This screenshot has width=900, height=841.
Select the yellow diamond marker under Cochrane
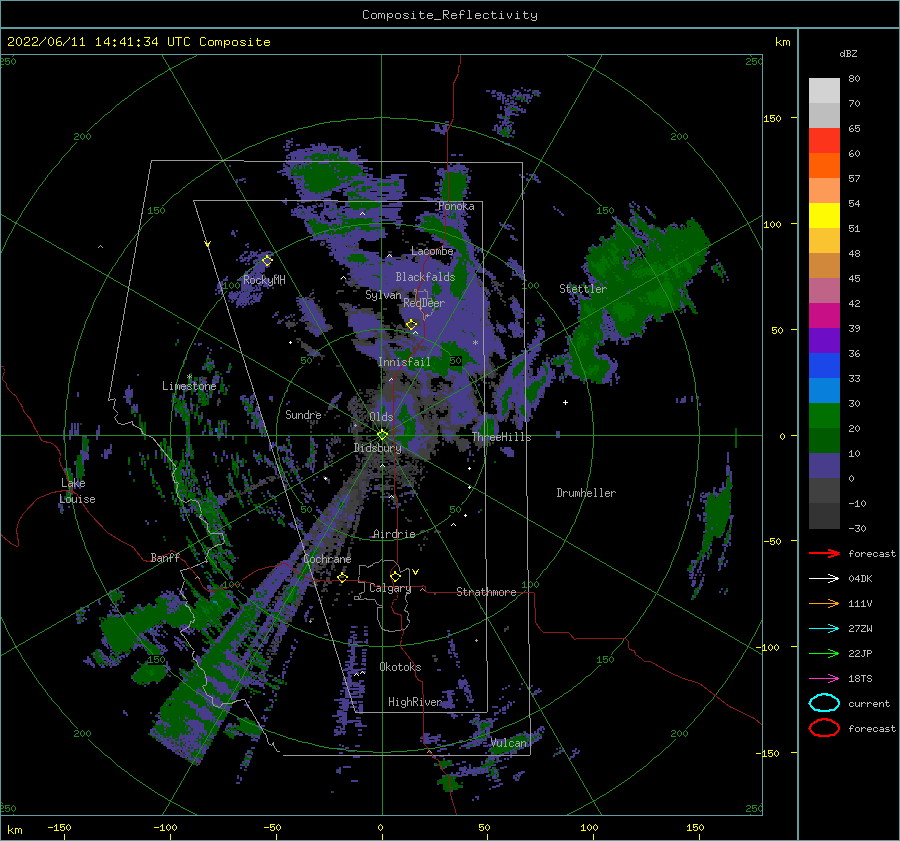pos(342,577)
